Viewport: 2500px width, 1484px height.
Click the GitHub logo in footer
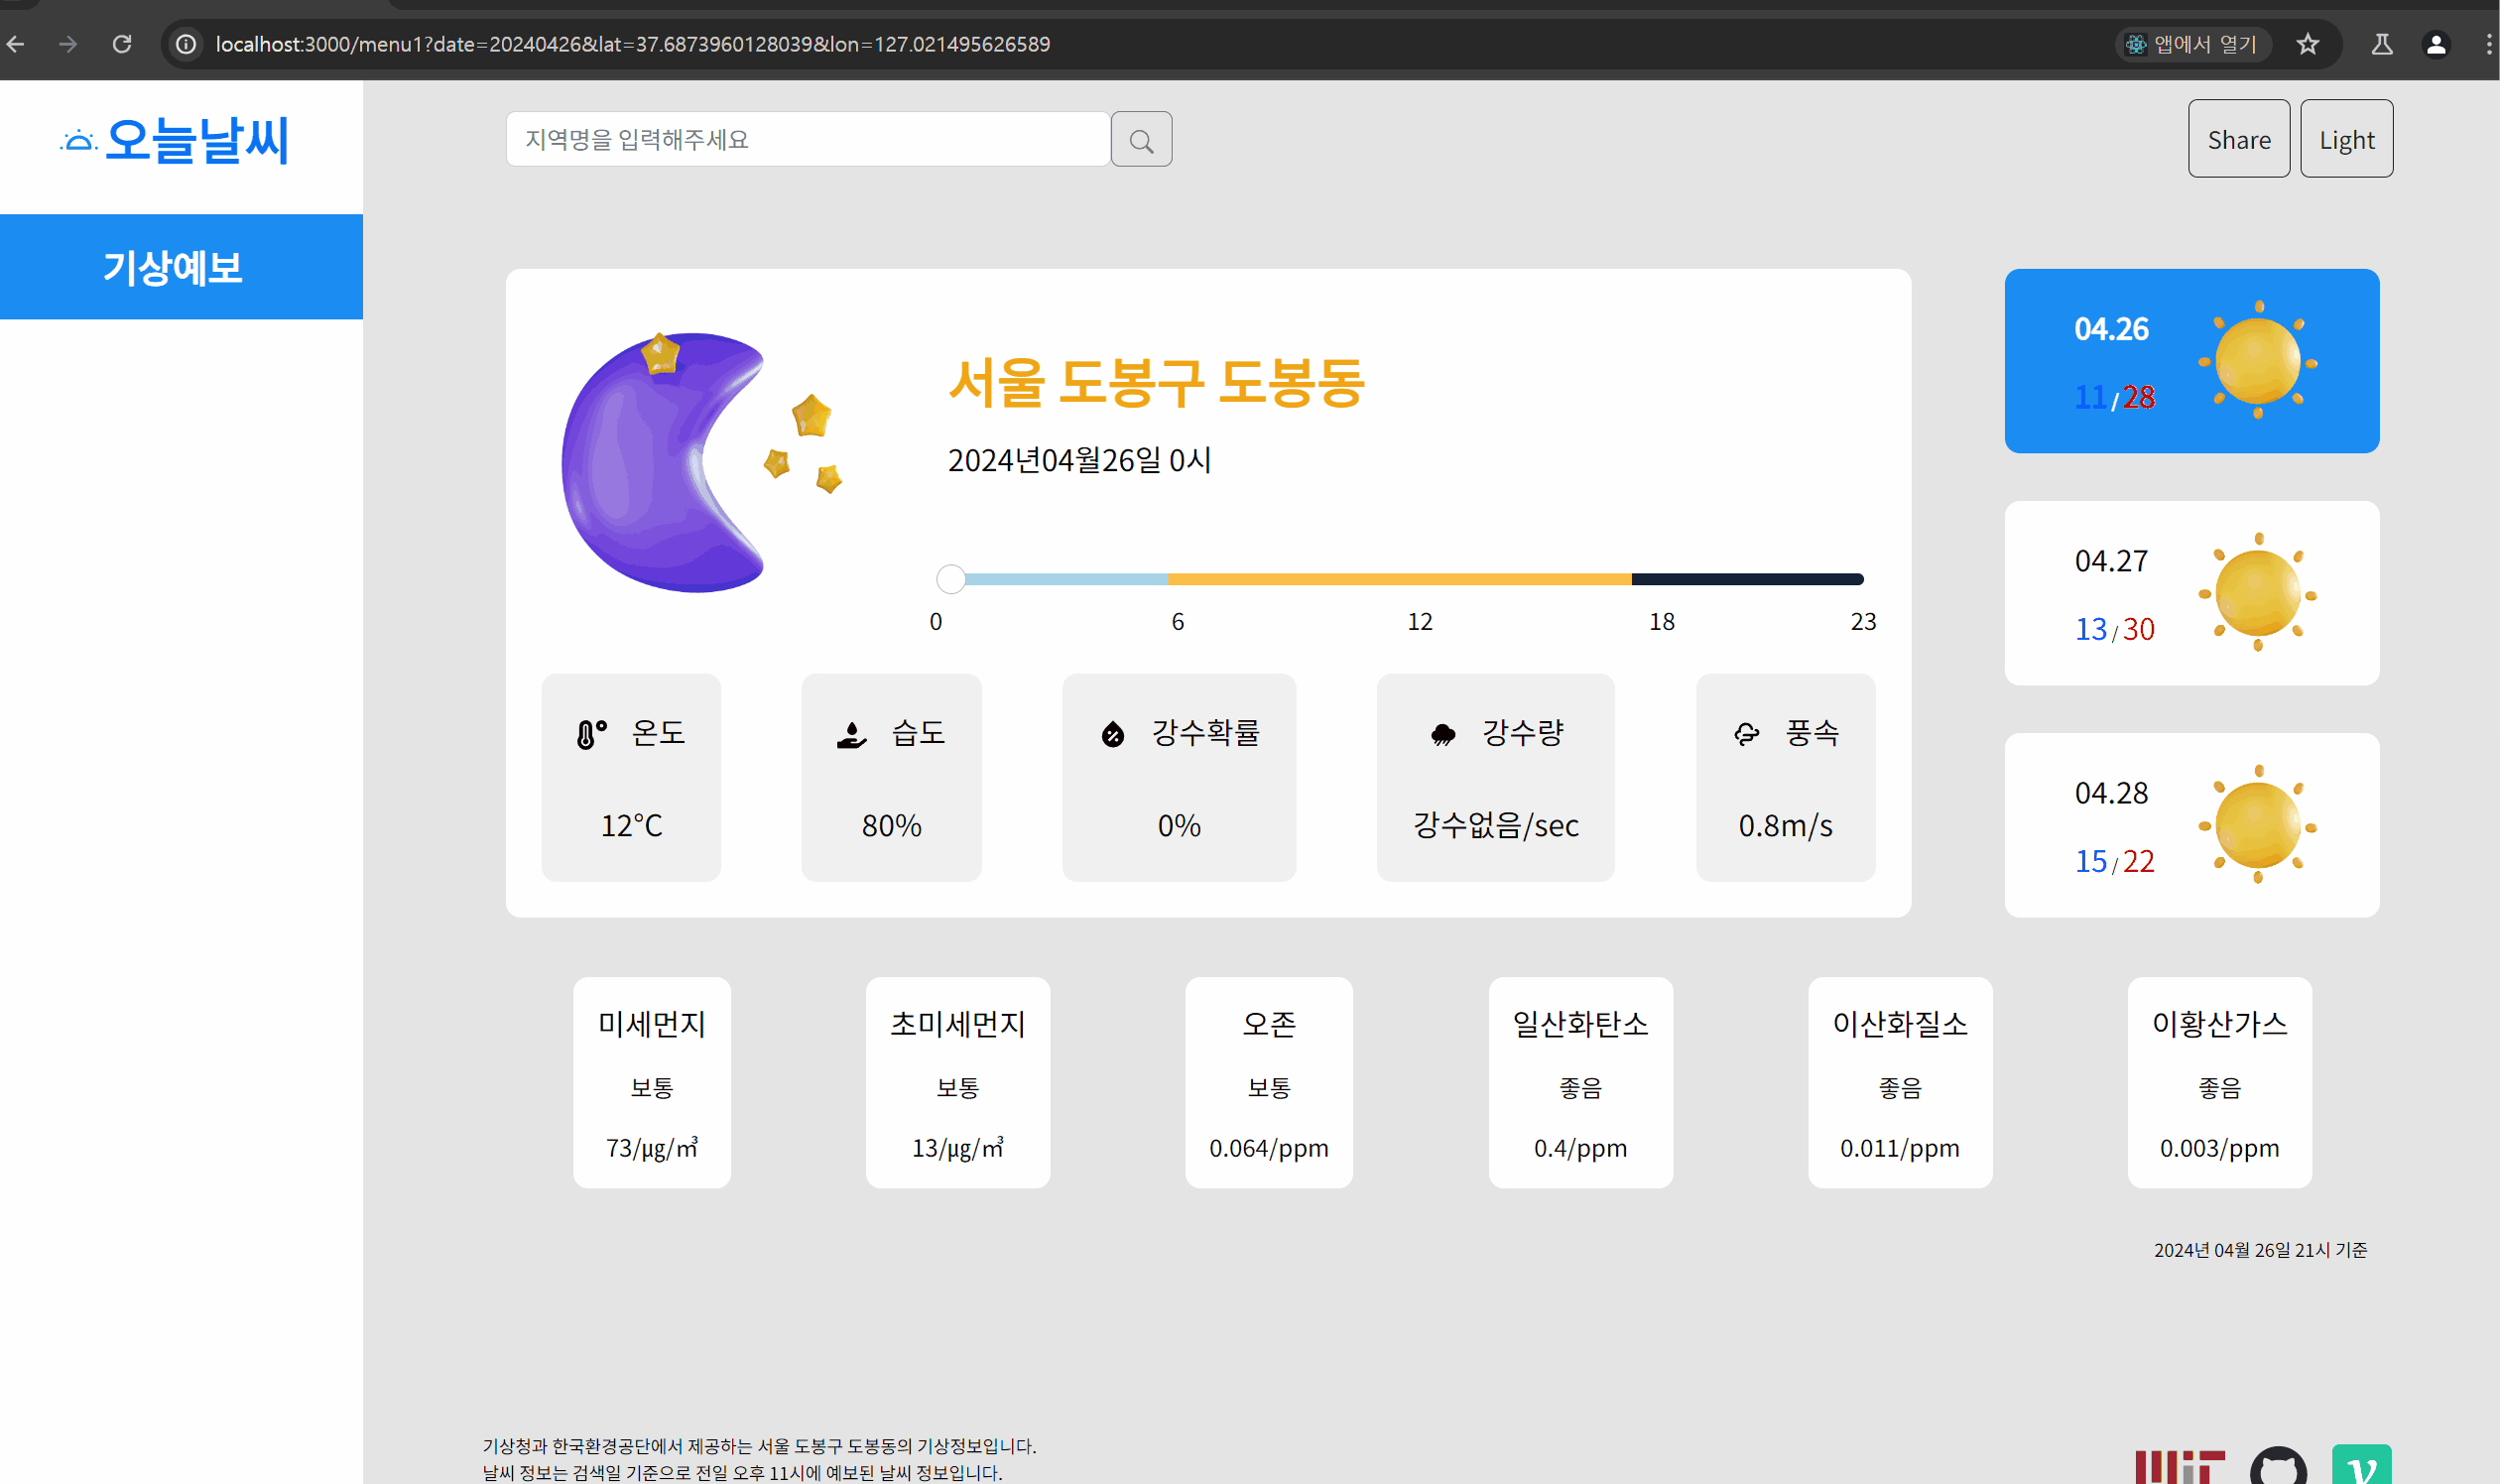[2278, 1467]
